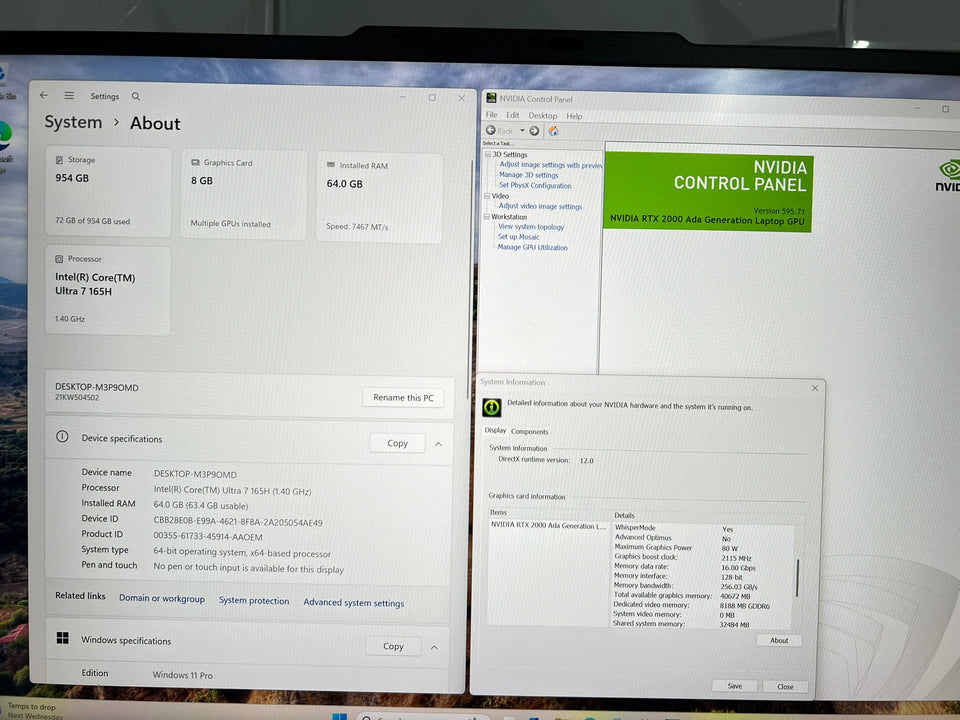Image resolution: width=960 pixels, height=720 pixels.
Task: Click DESKTOP-M3P9OMD device name header
Action: pos(97,387)
